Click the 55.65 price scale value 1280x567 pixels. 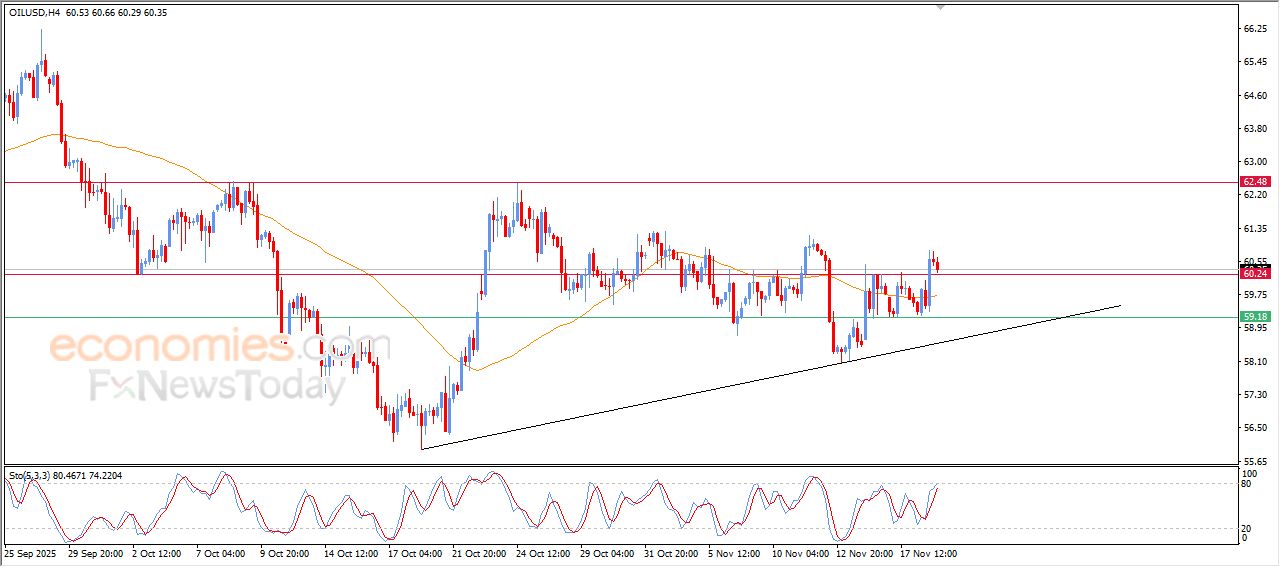1254,461
